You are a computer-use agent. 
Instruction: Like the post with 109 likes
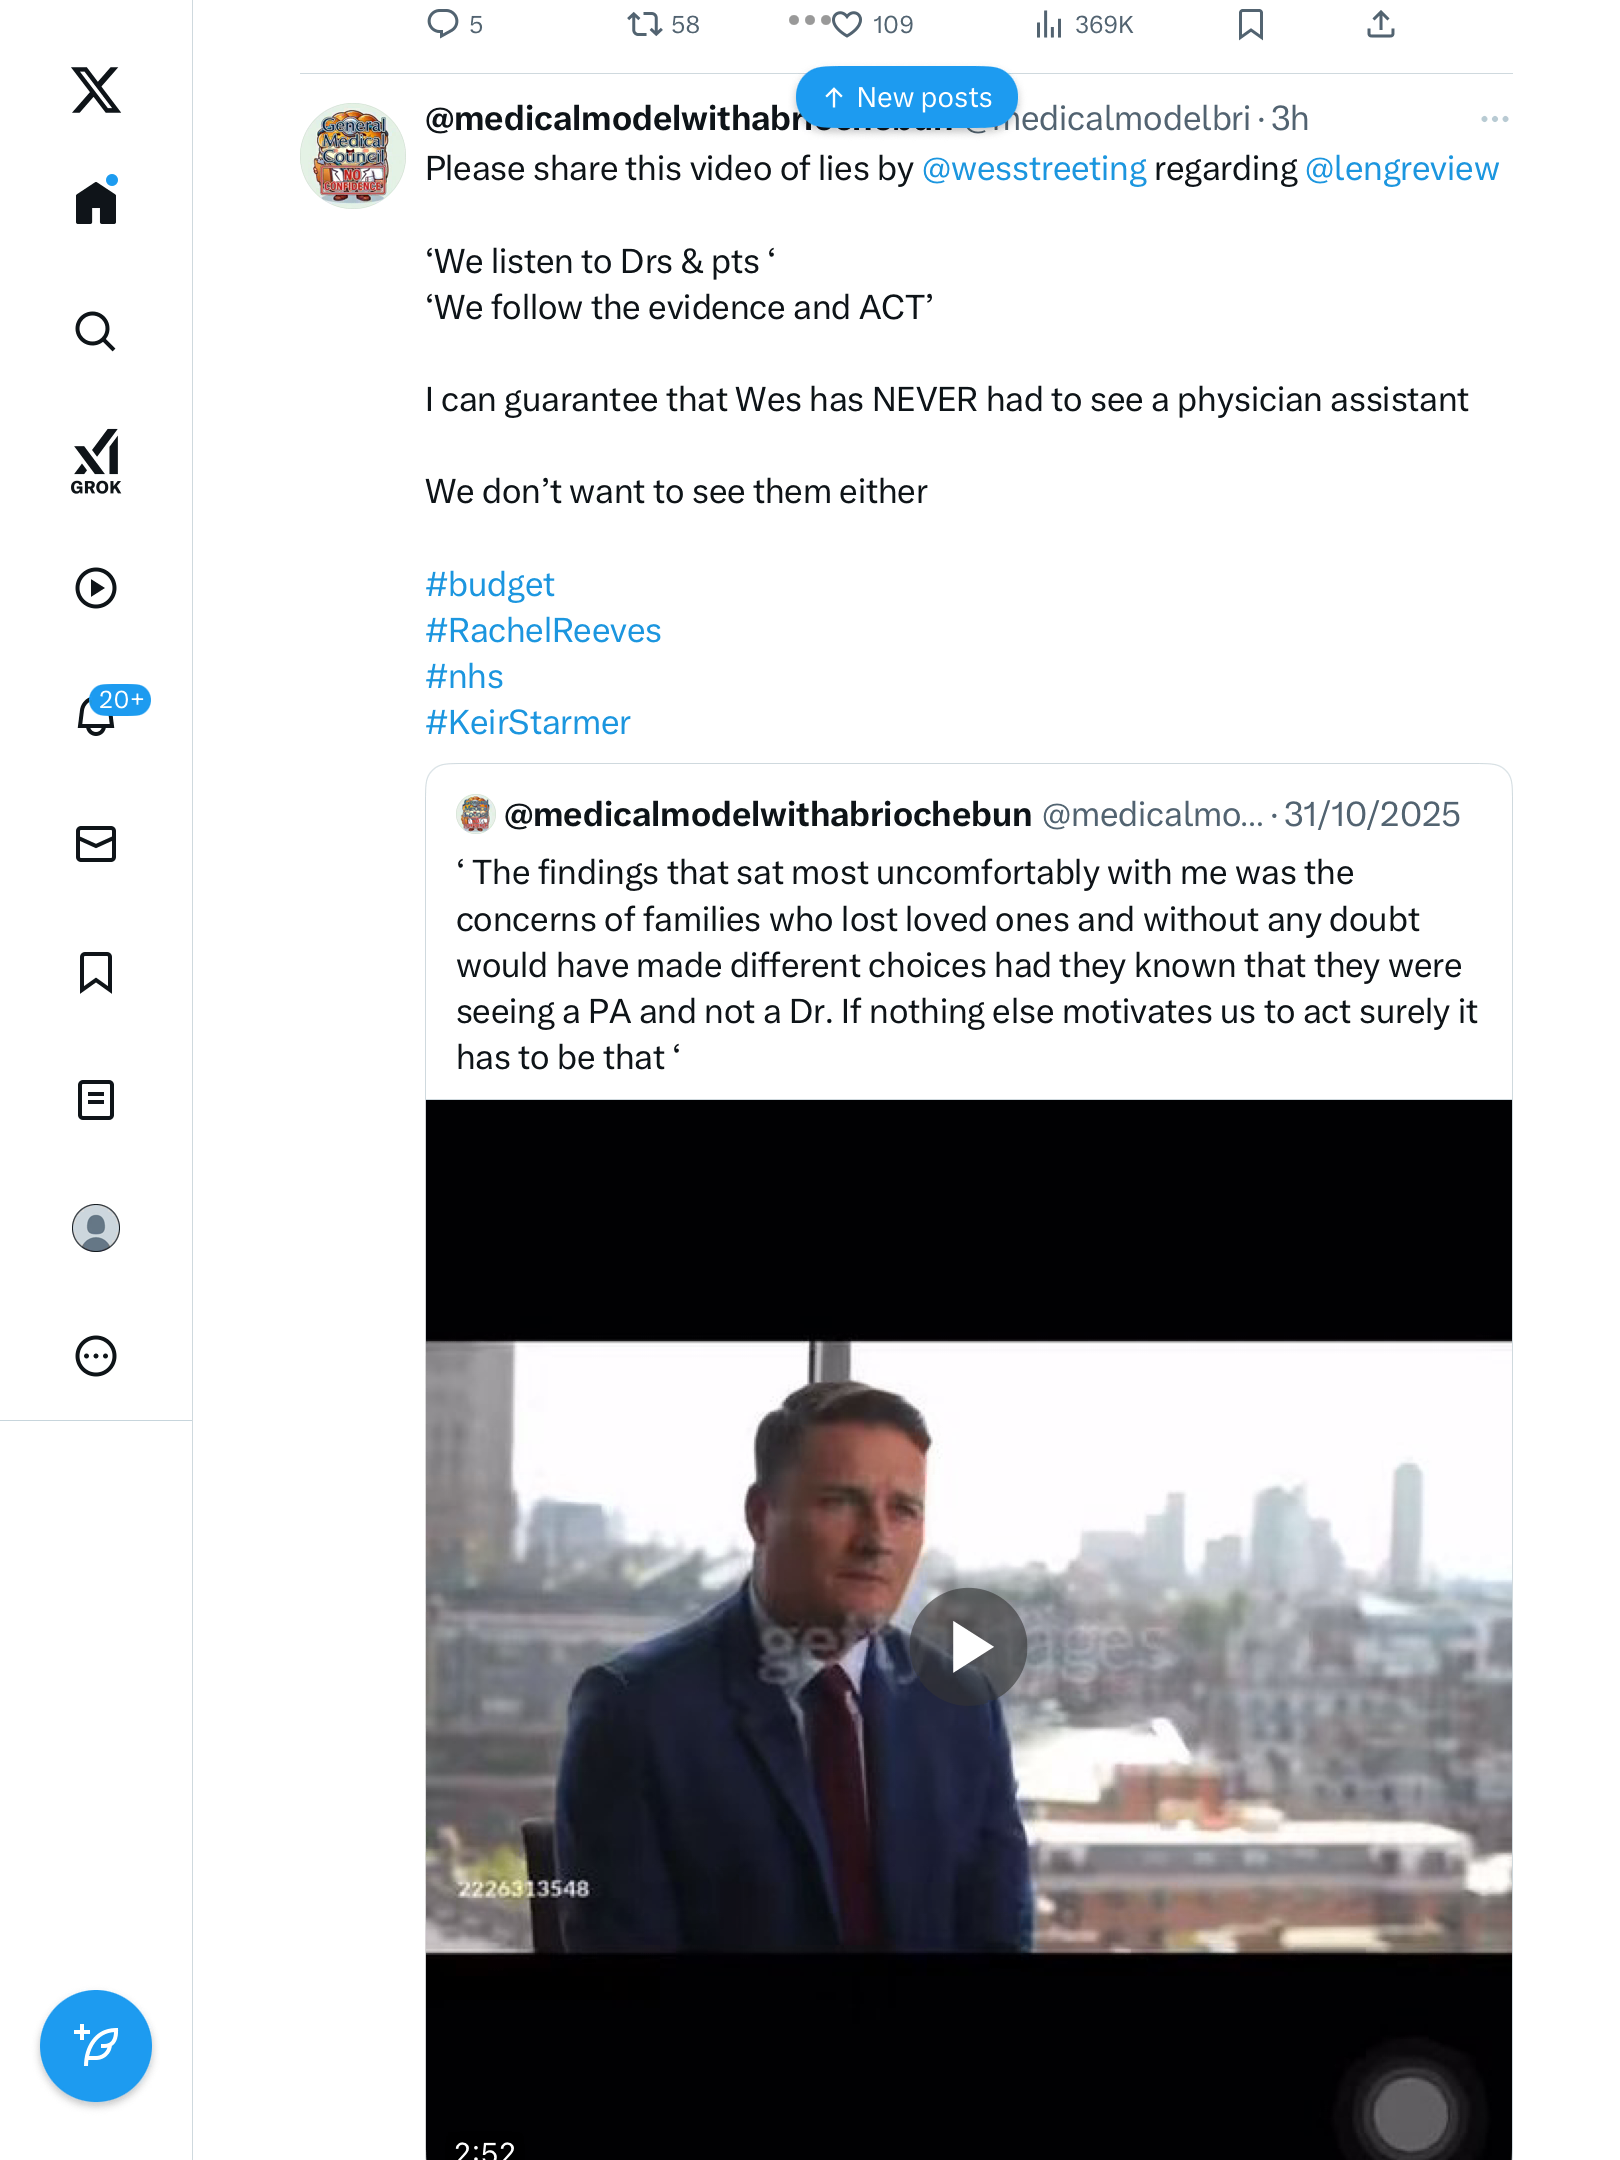coord(847,24)
